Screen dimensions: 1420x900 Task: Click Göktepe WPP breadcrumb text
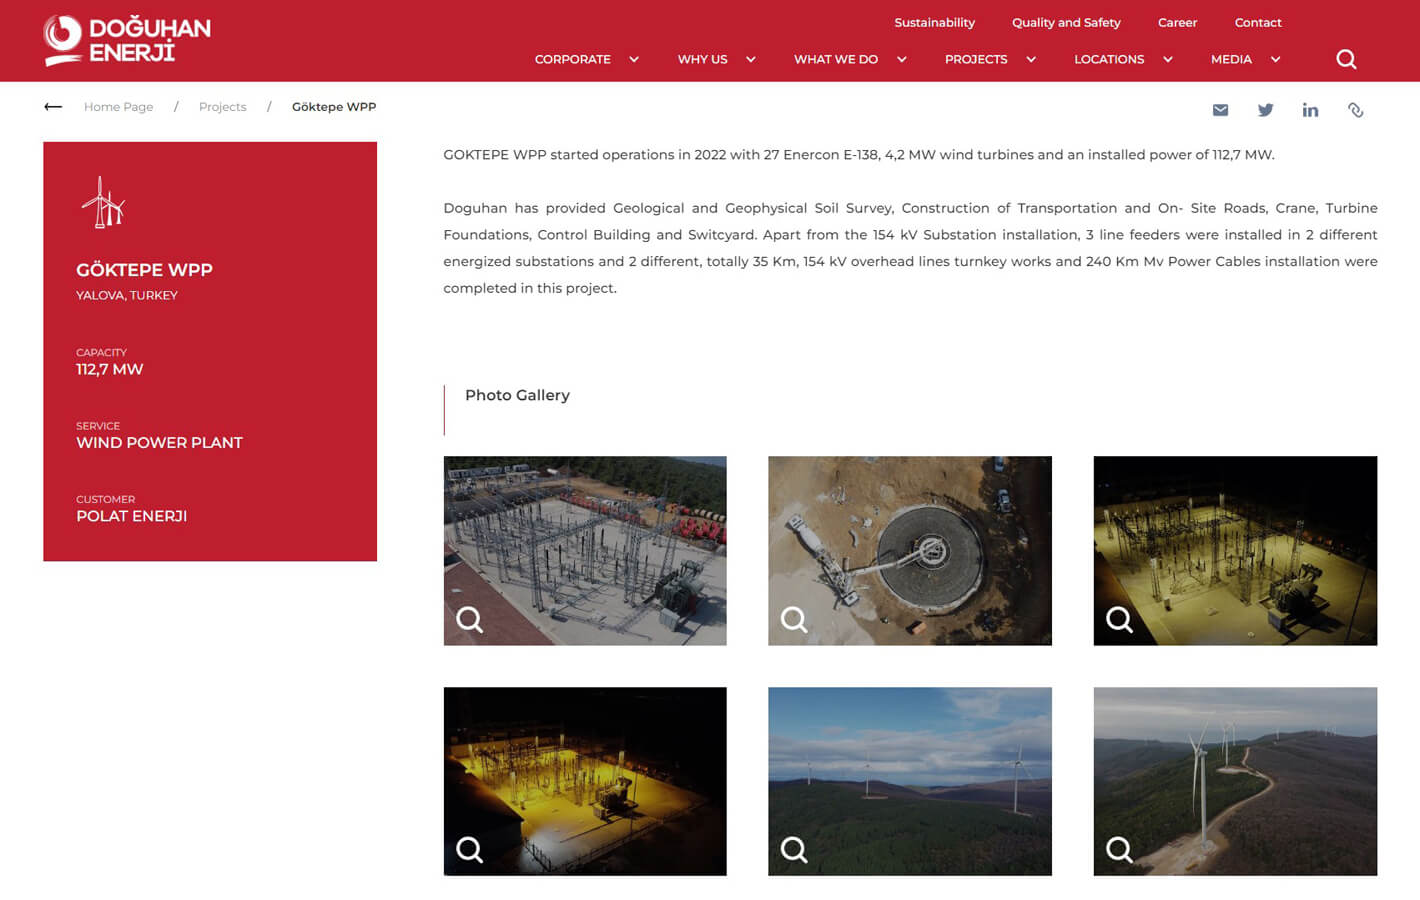(334, 107)
